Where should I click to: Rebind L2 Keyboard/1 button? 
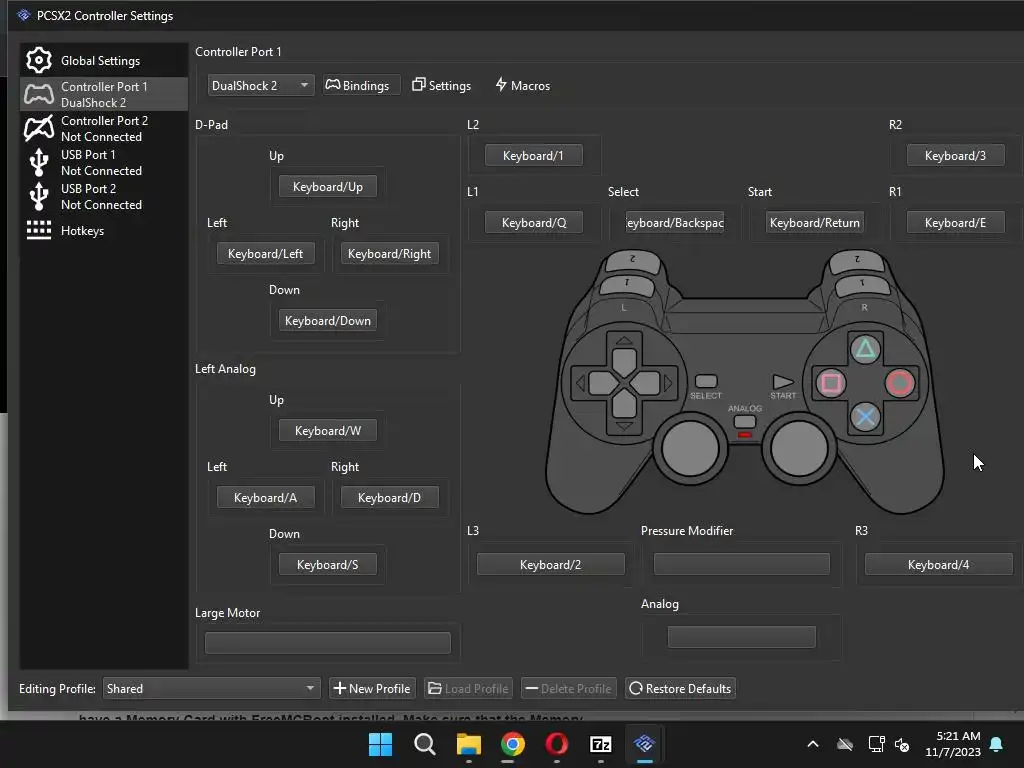point(533,155)
